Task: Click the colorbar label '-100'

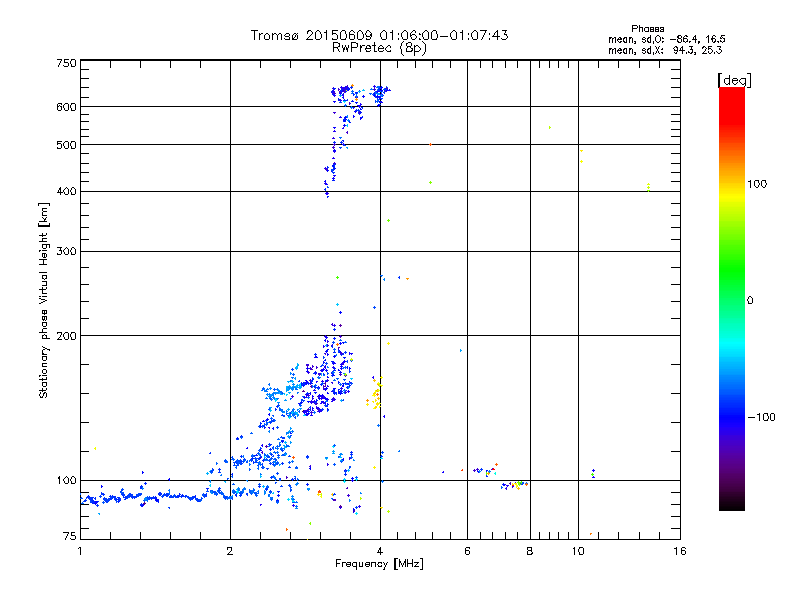Action: tap(761, 417)
